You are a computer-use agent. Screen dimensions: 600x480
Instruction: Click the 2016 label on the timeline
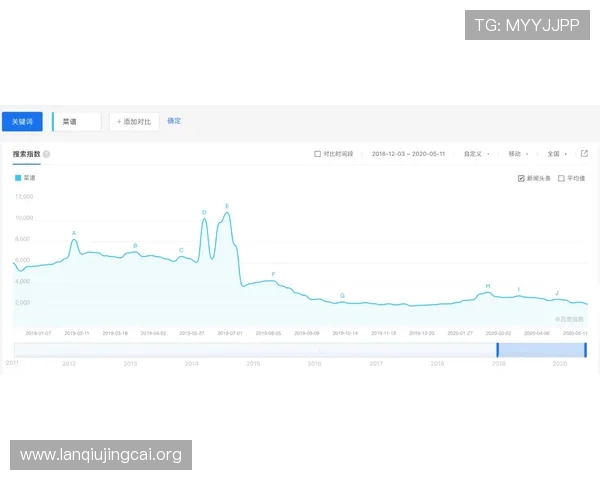315,364
